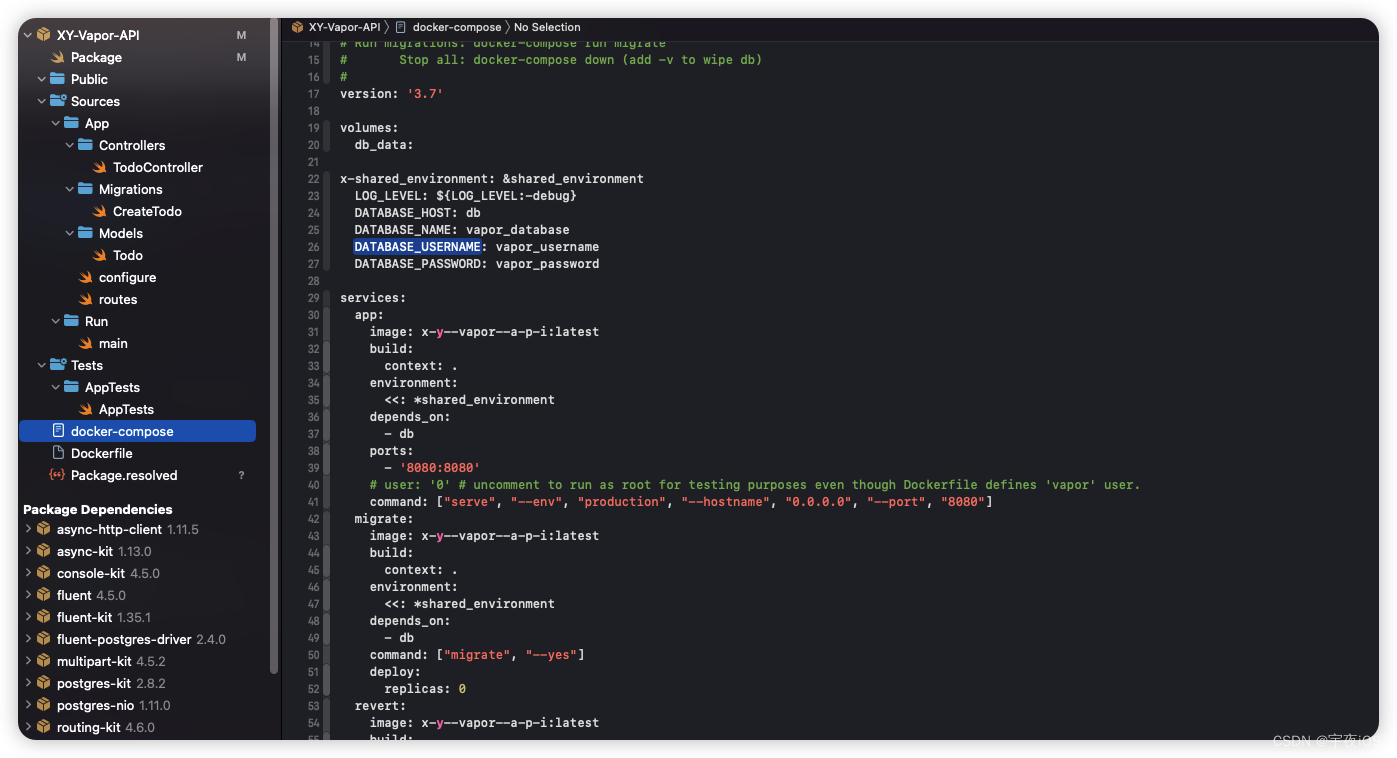Click the Models folder icon

[86, 233]
